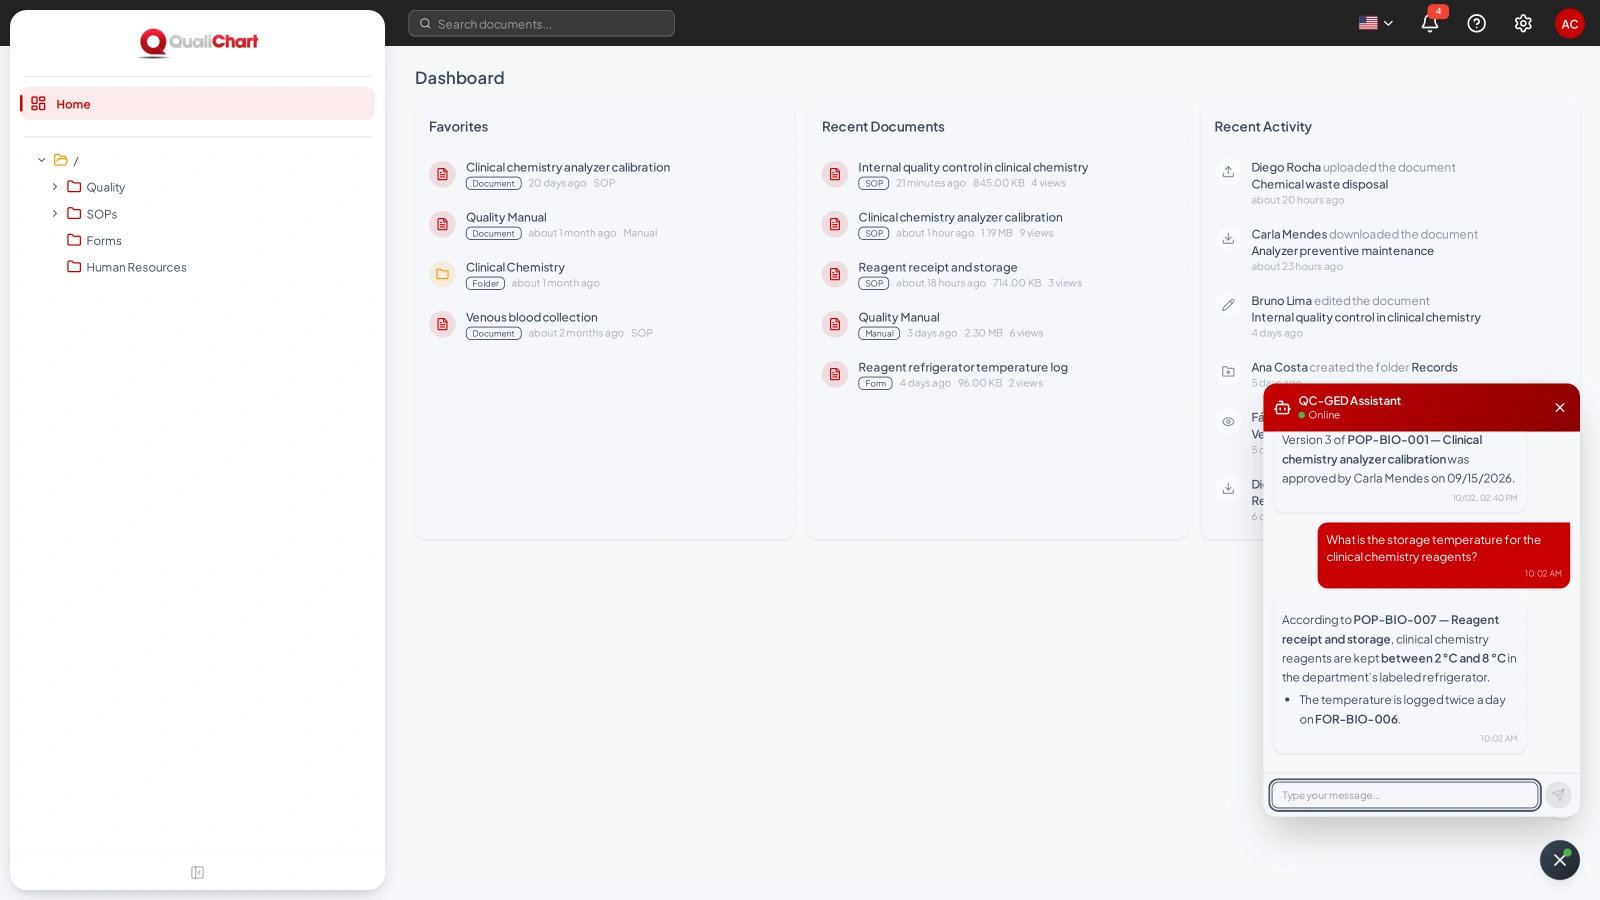
Task: Click download icon beside Carla Mendes activity
Action: pyautogui.click(x=1228, y=238)
